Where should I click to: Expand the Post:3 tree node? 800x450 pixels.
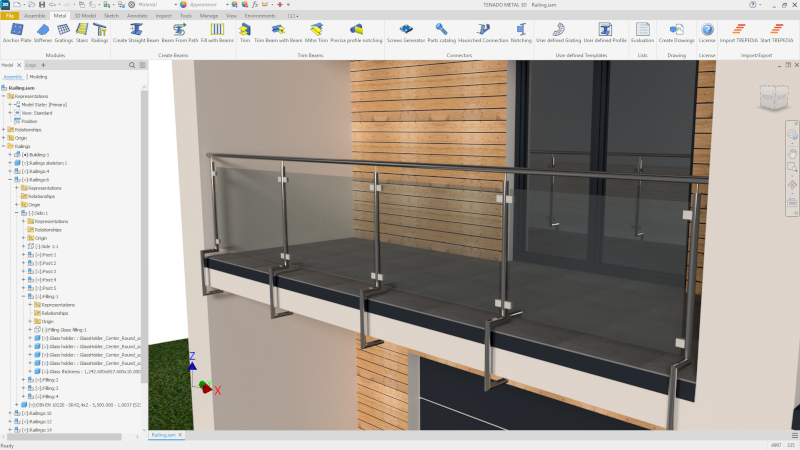click(23, 271)
